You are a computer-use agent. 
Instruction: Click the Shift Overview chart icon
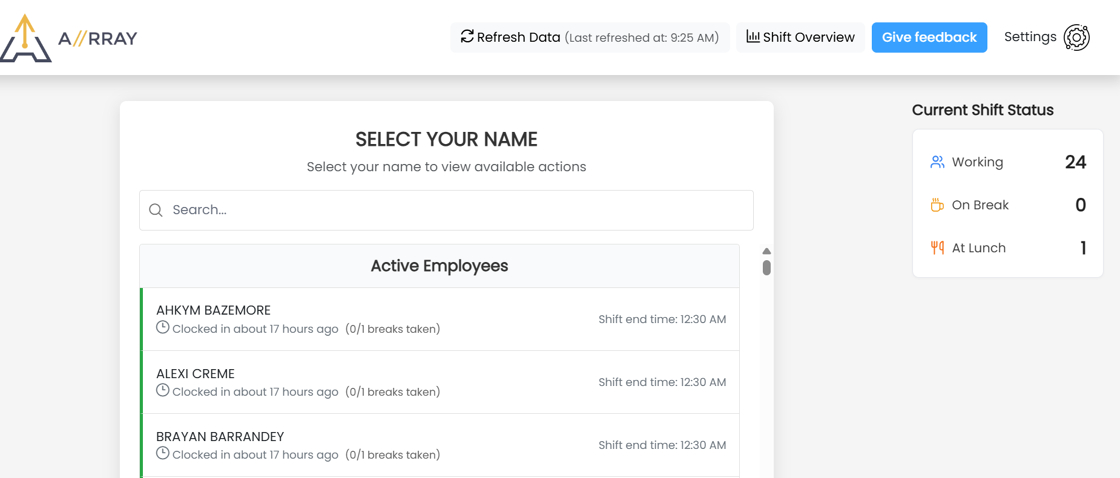point(753,37)
